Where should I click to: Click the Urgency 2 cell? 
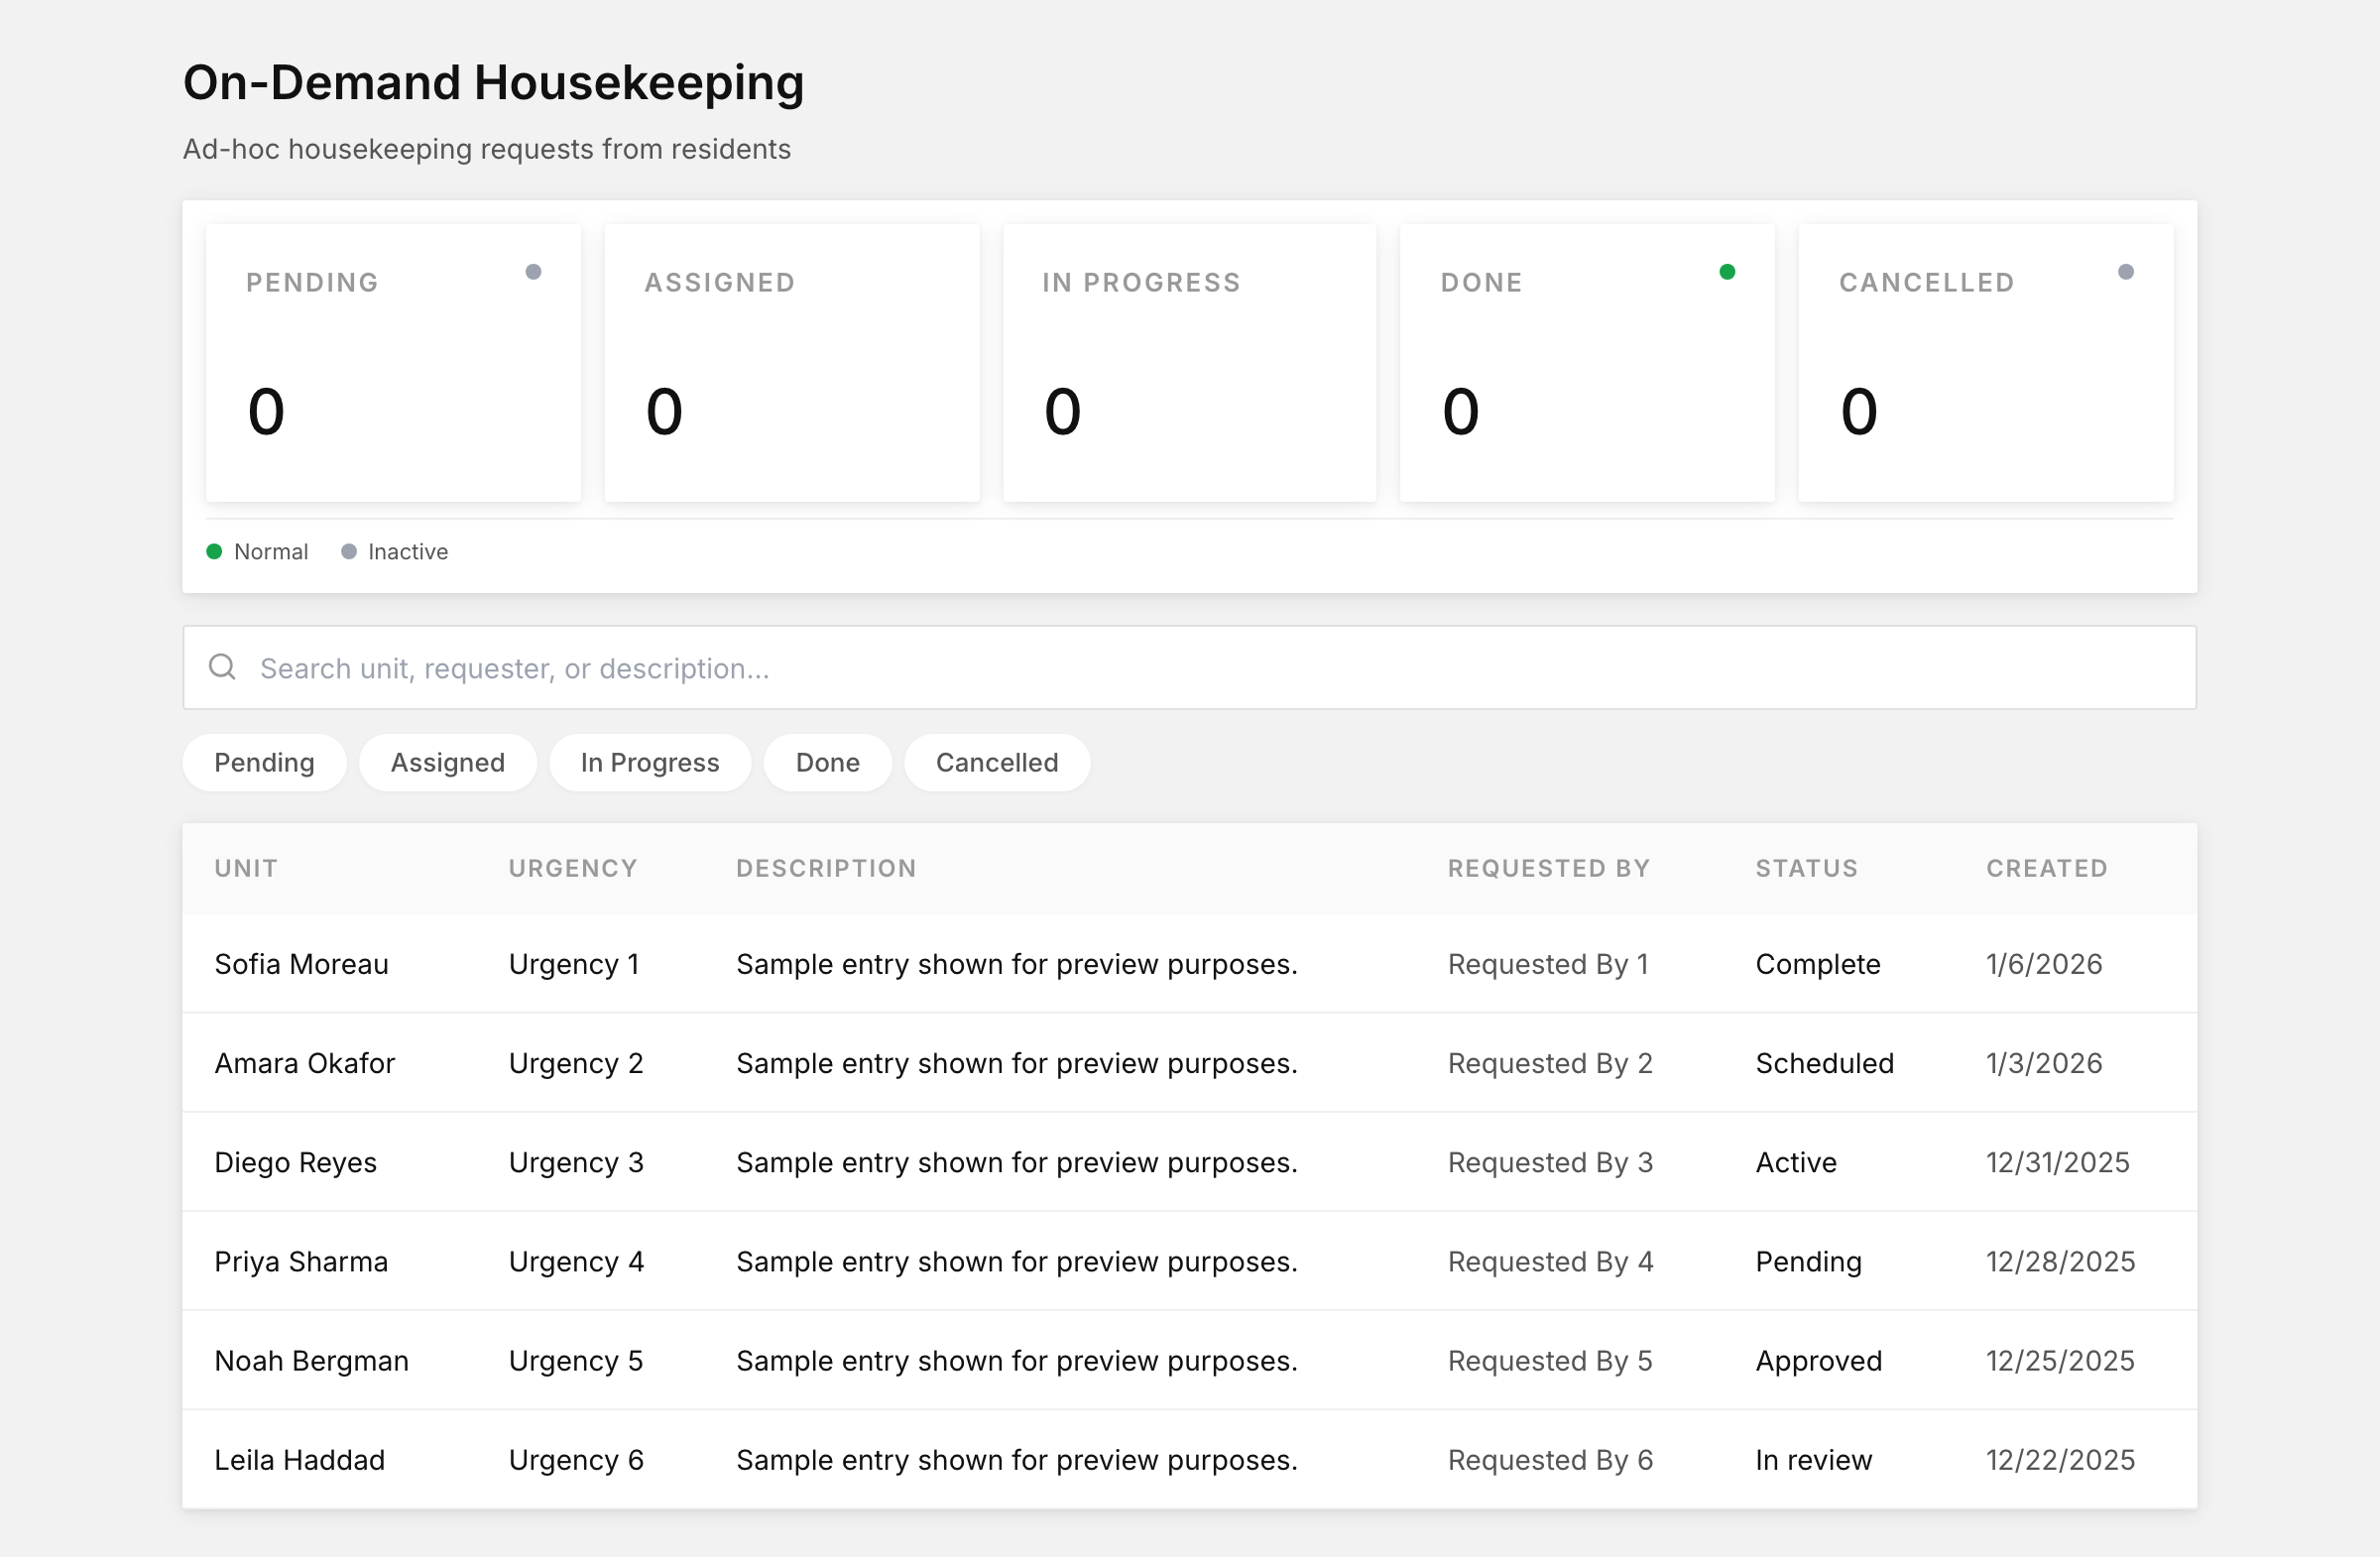point(577,1065)
